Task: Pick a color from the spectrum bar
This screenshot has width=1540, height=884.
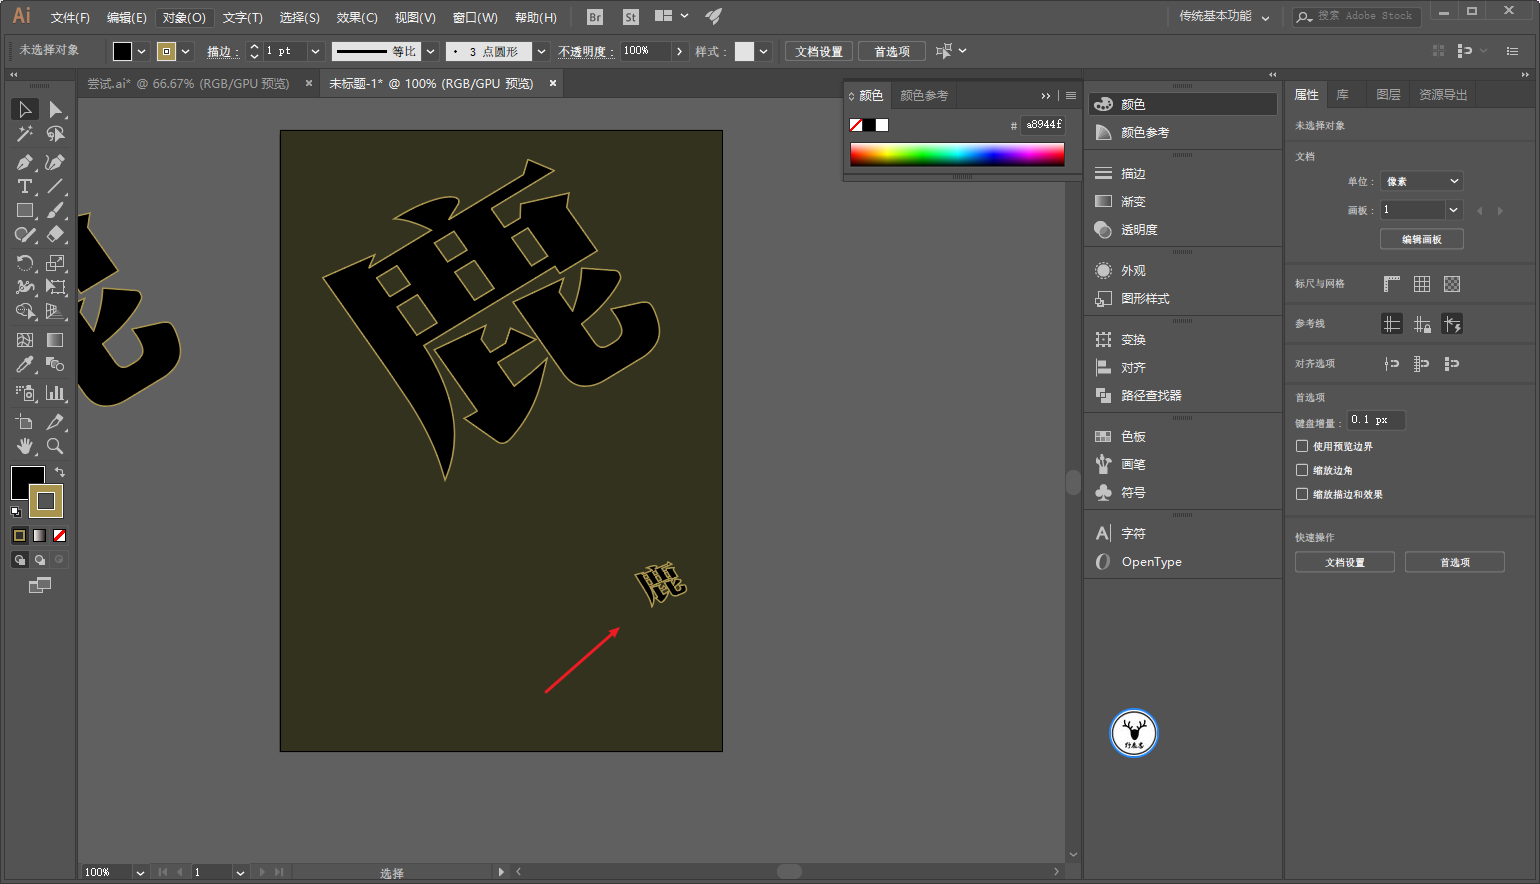Action: (957, 154)
